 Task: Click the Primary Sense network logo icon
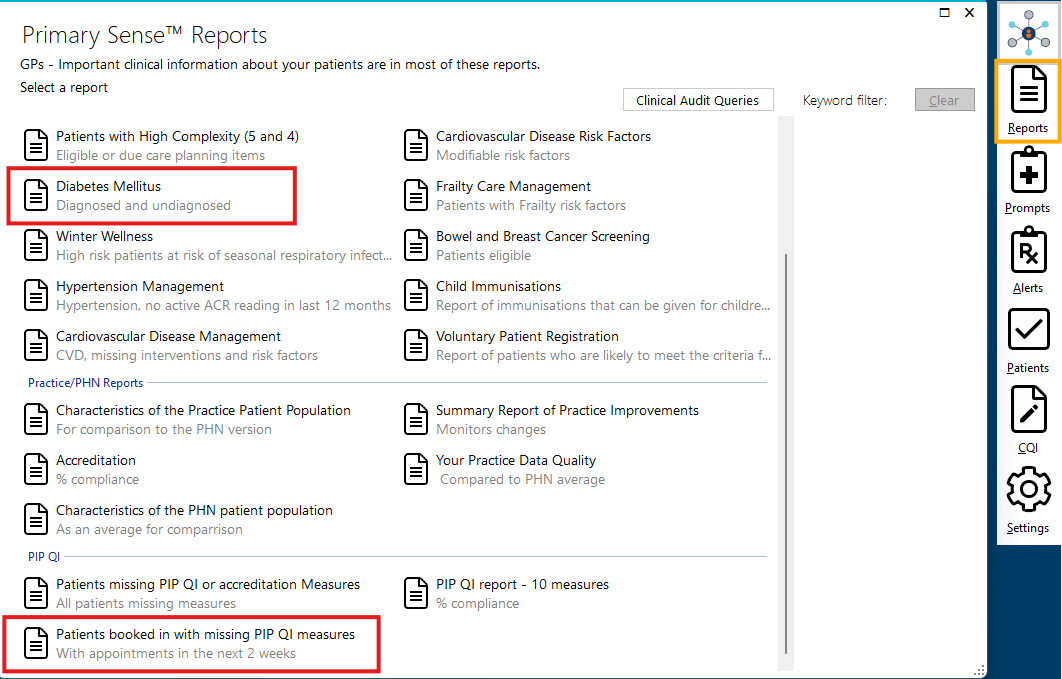[x=1028, y=32]
